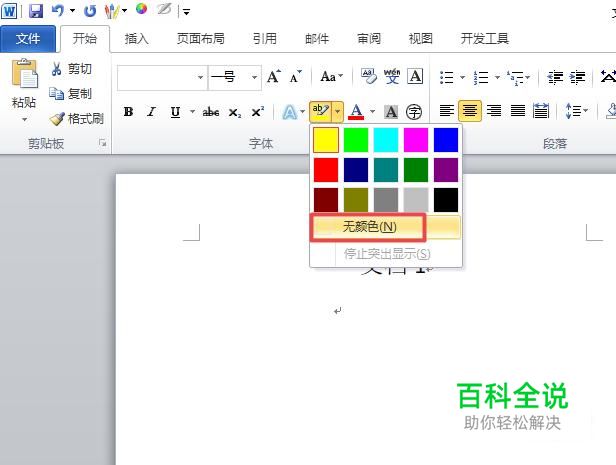Open the Numbering list dropdown arrow
Image resolution: width=616 pixels, height=465 pixels.
tap(497, 77)
